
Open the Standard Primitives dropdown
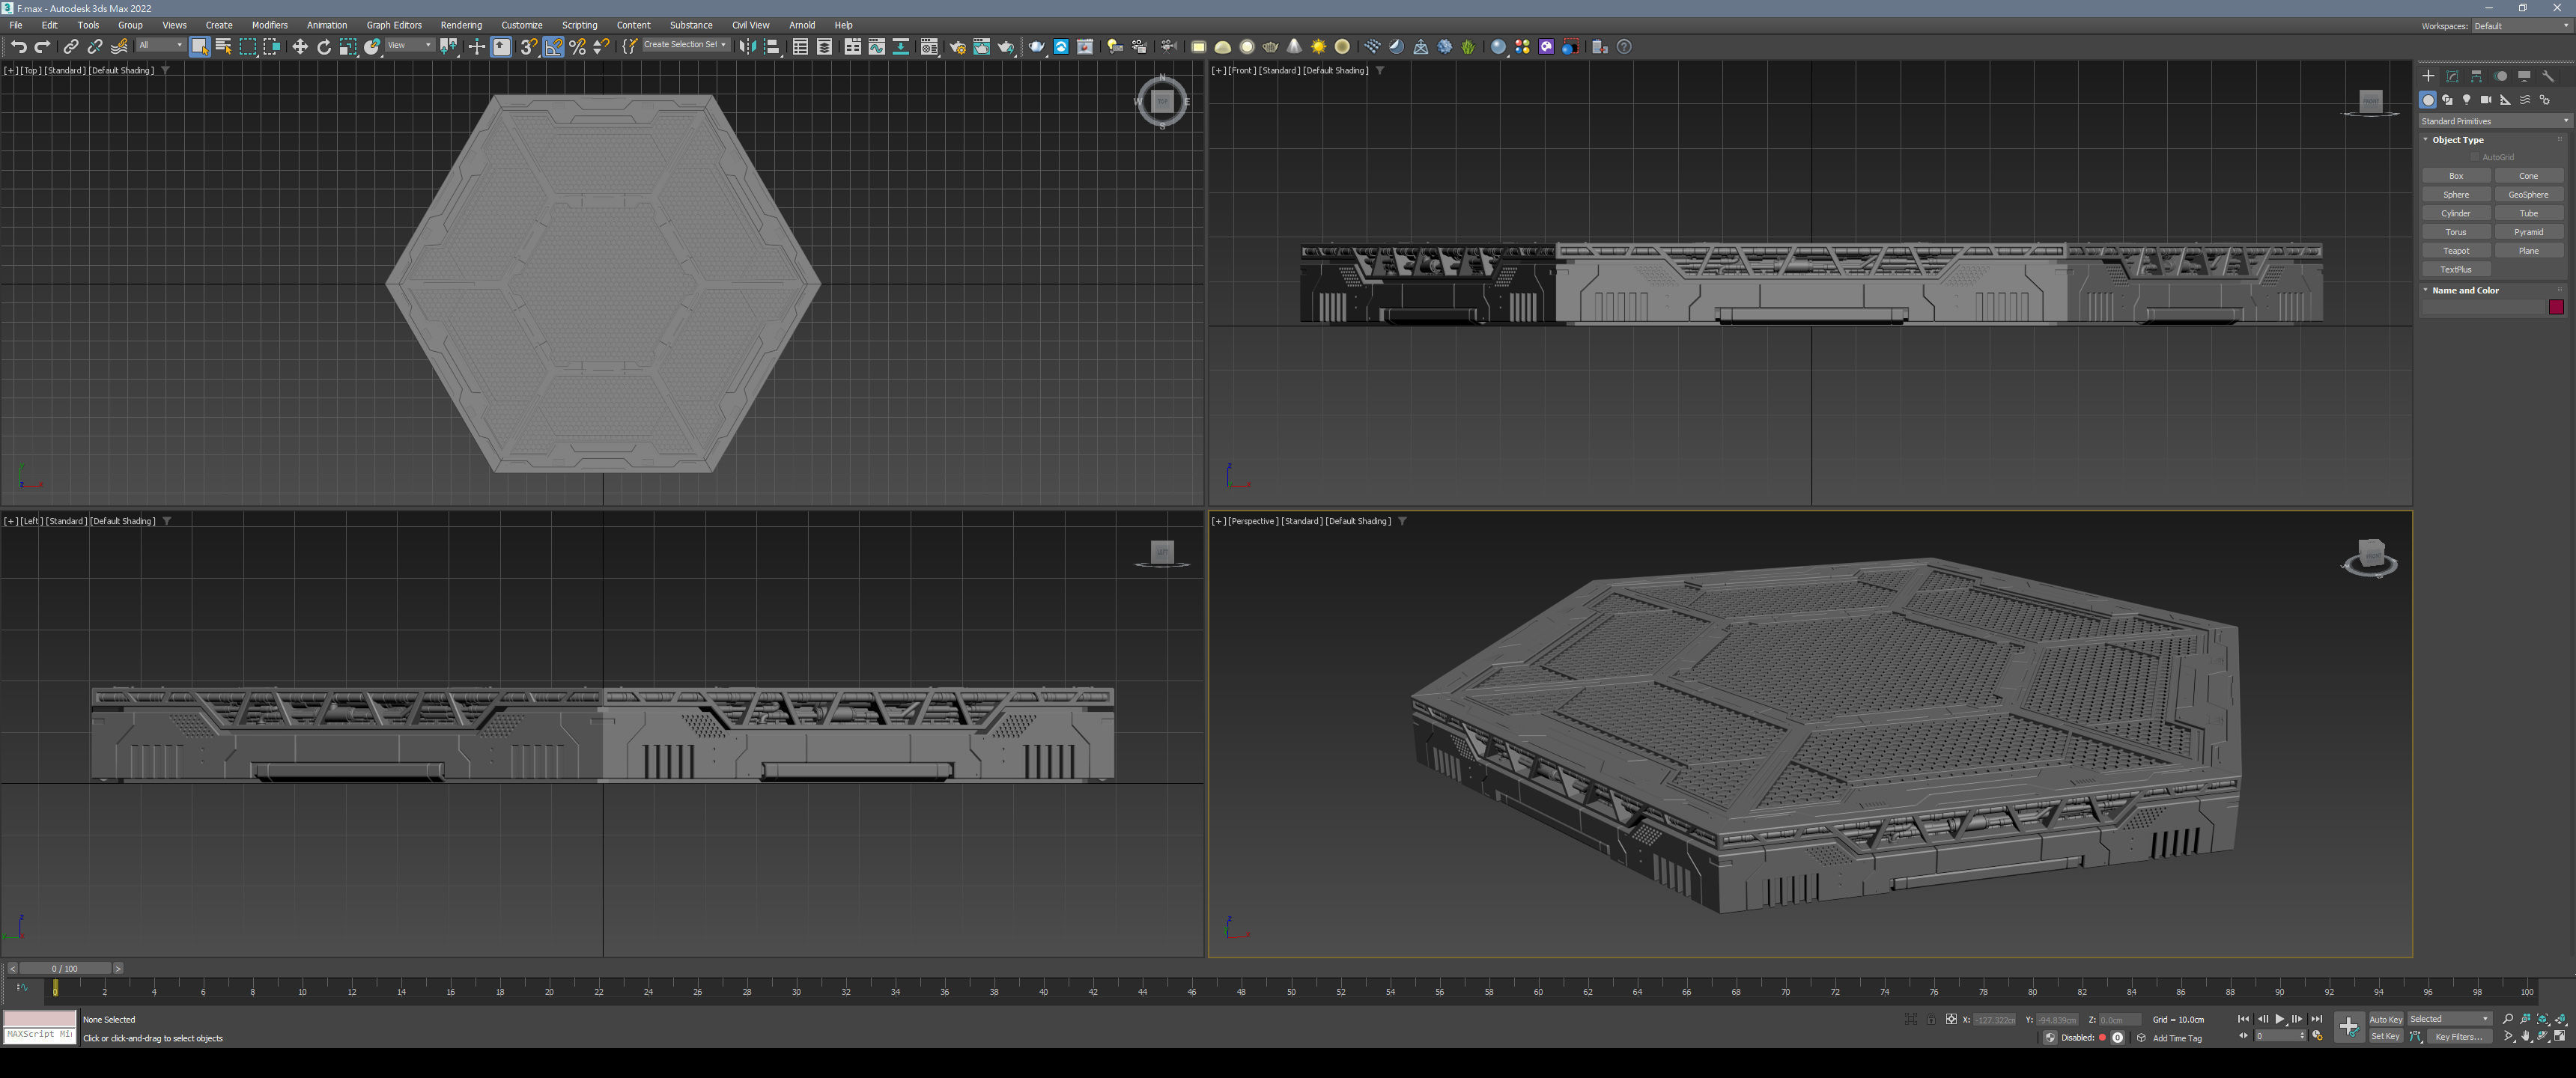point(2494,121)
